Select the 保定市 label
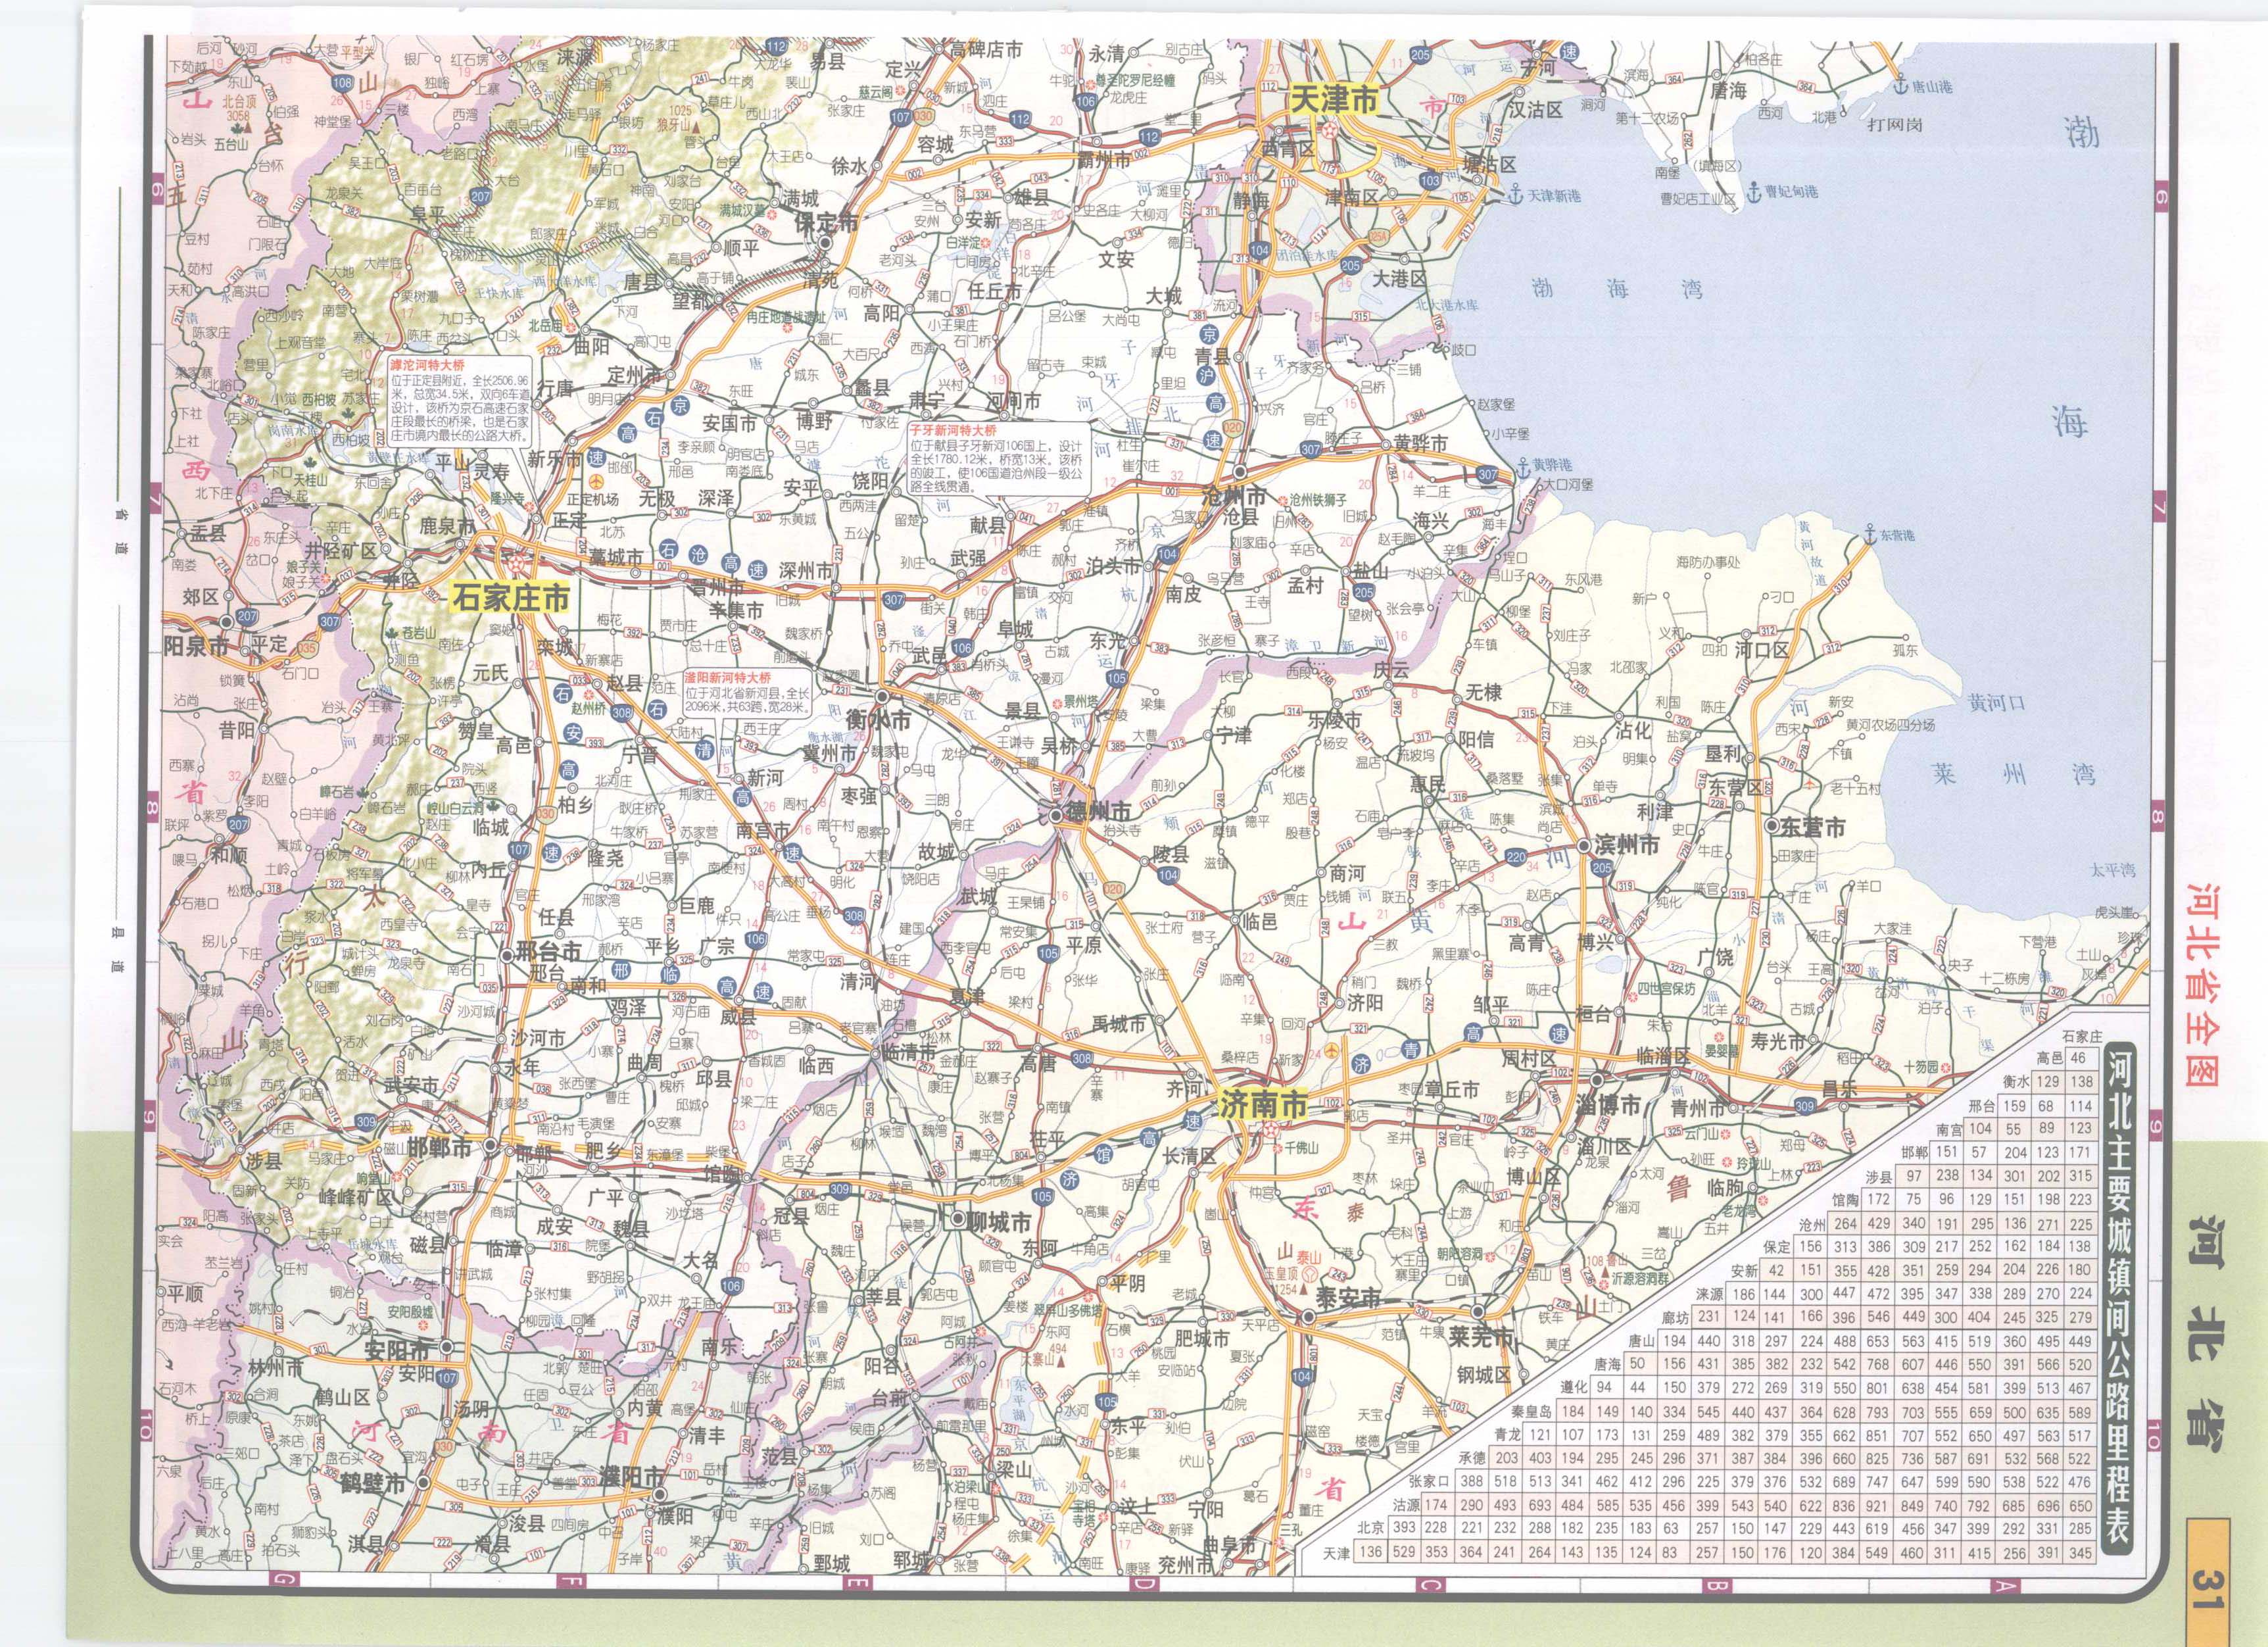This screenshot has width=2268, height=1647. [827, 222]
